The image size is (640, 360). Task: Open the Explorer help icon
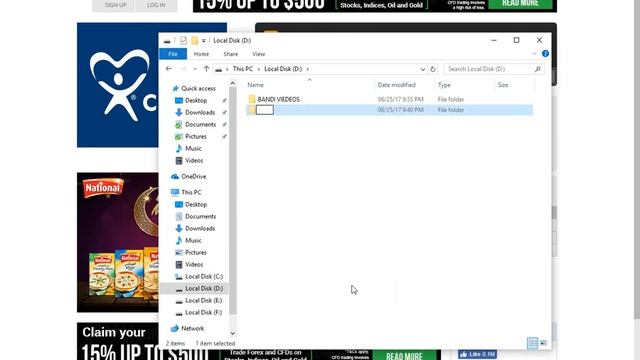coord(545,53)
